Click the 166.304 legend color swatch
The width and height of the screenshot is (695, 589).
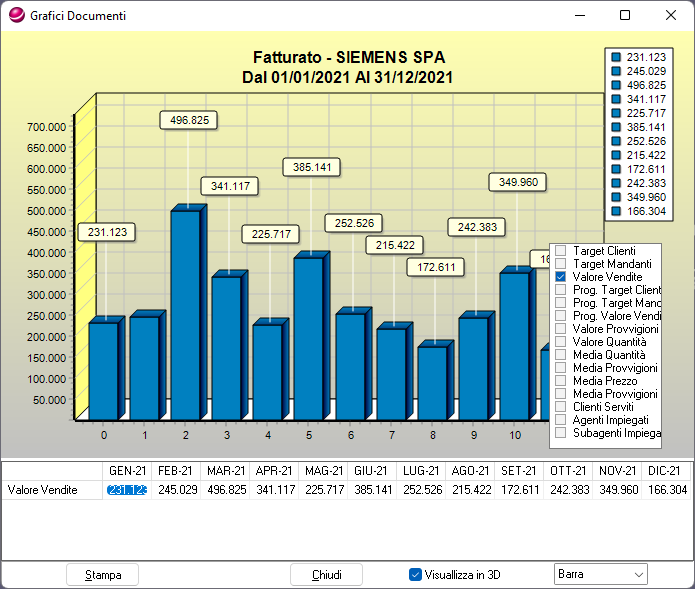coord(616,211)
